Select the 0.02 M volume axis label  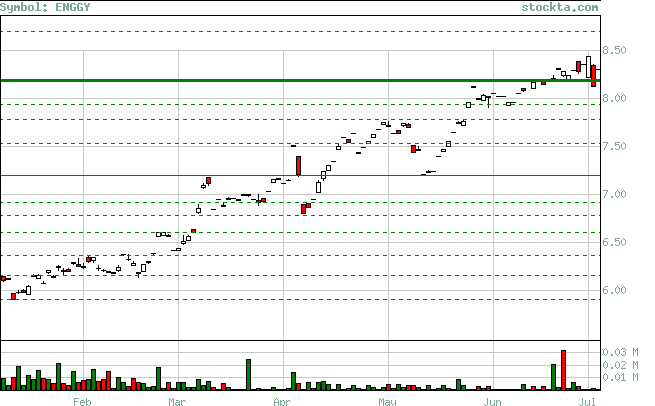click(x=620, y=365)
